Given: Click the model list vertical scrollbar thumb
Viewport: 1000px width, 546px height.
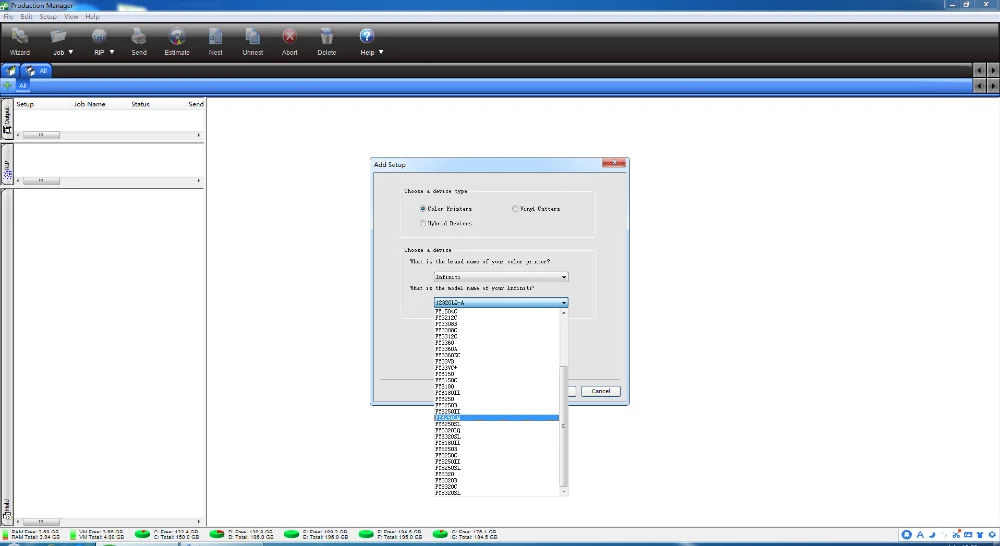Looking at the screenshot, I should [x=563, y=425].
